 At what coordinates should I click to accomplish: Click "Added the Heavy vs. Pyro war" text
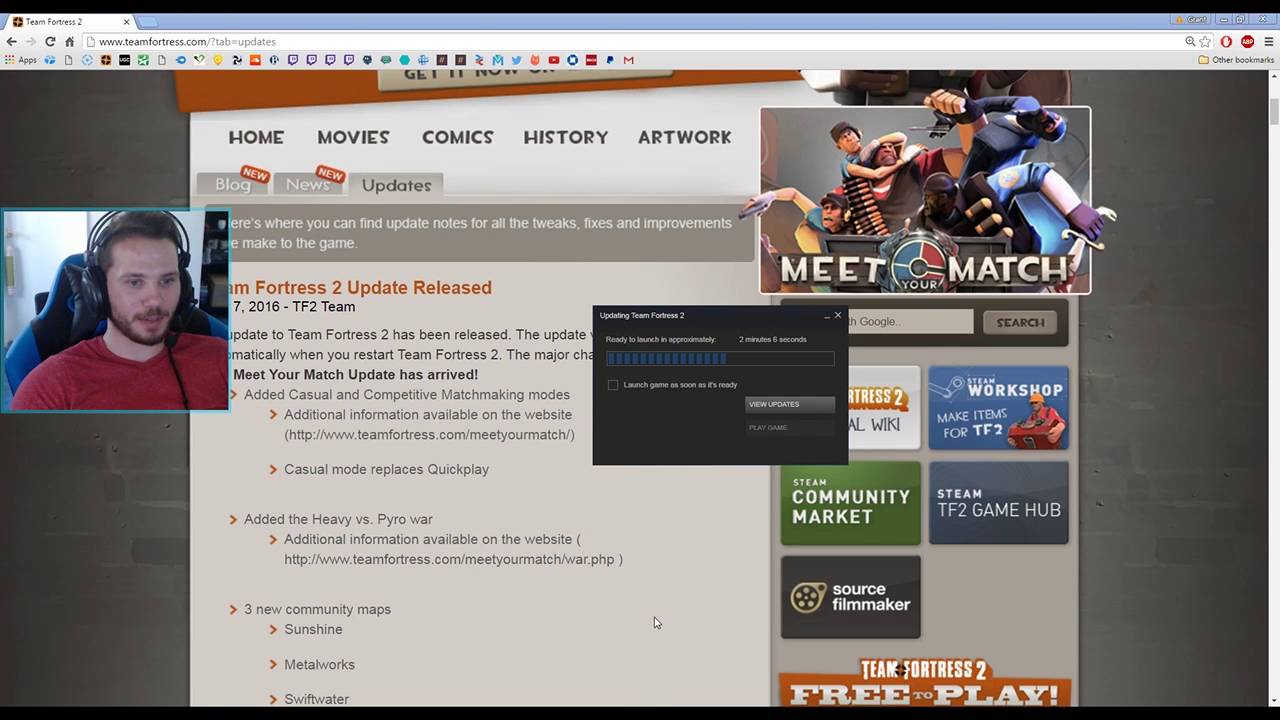tap(338, 519)
